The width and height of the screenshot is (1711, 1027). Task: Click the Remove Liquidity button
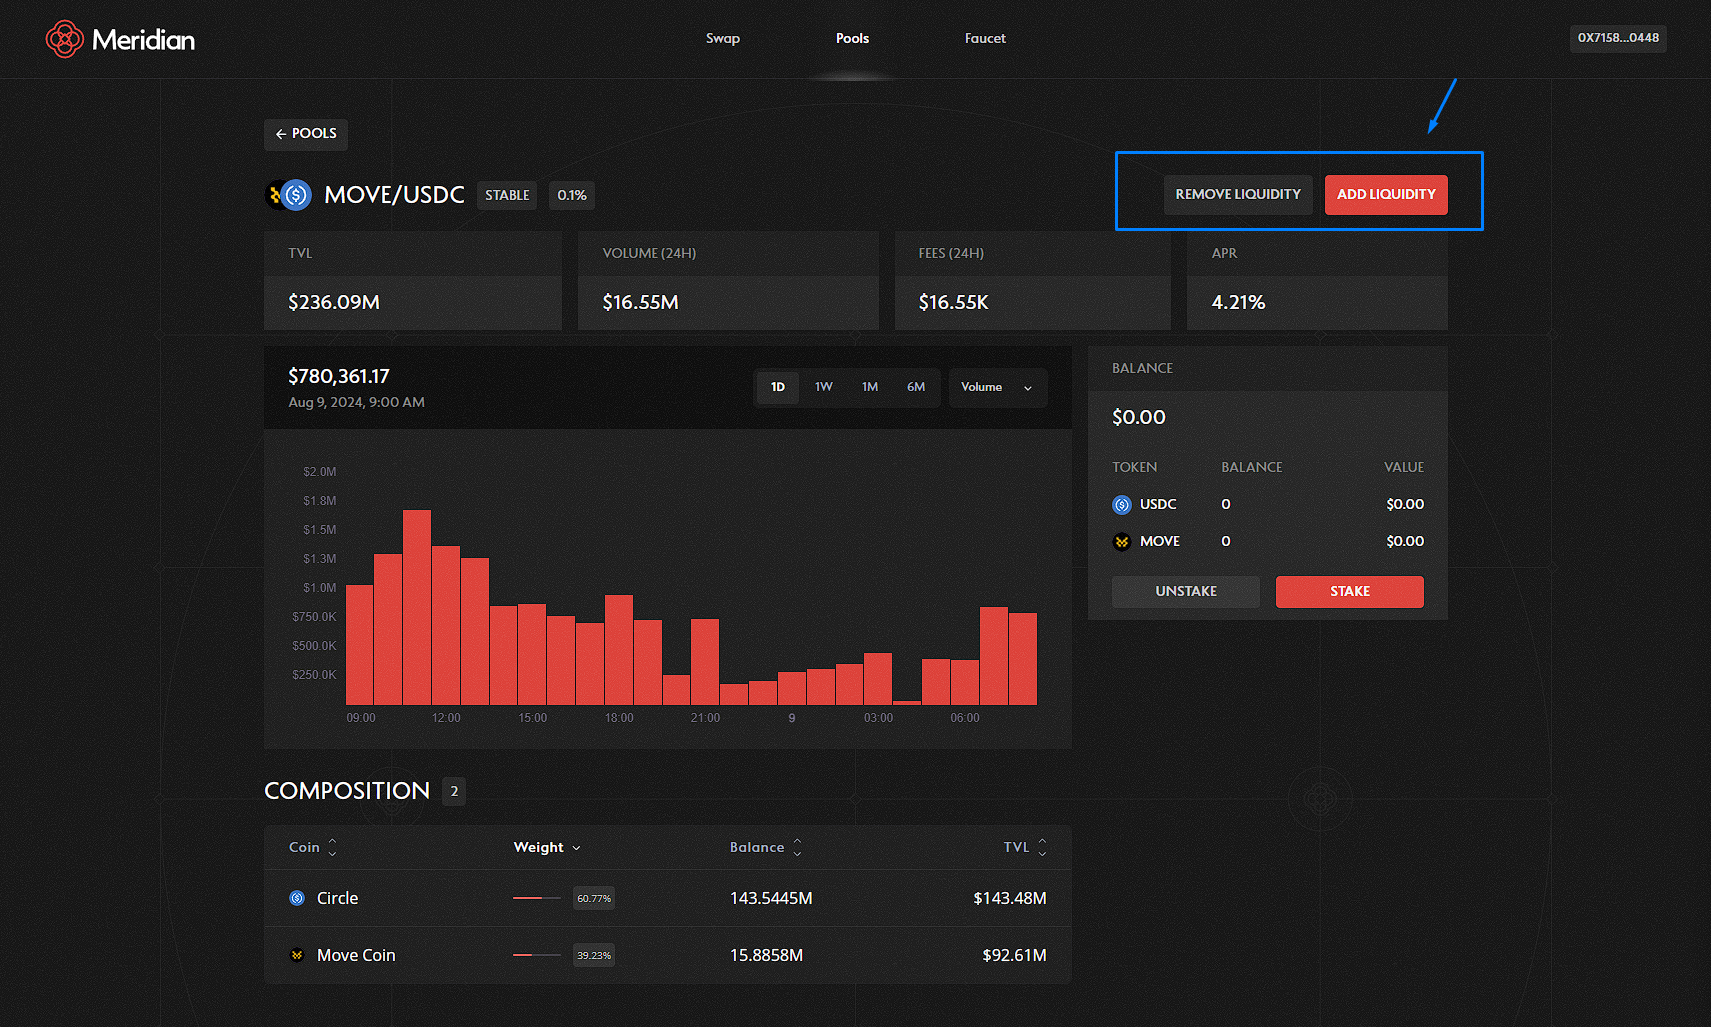pos(1238,194)
